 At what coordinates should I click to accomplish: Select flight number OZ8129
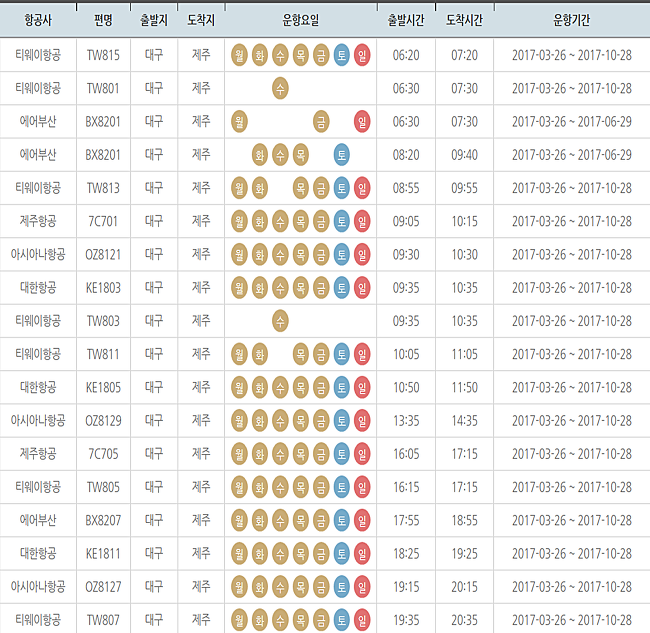[103, 421]
